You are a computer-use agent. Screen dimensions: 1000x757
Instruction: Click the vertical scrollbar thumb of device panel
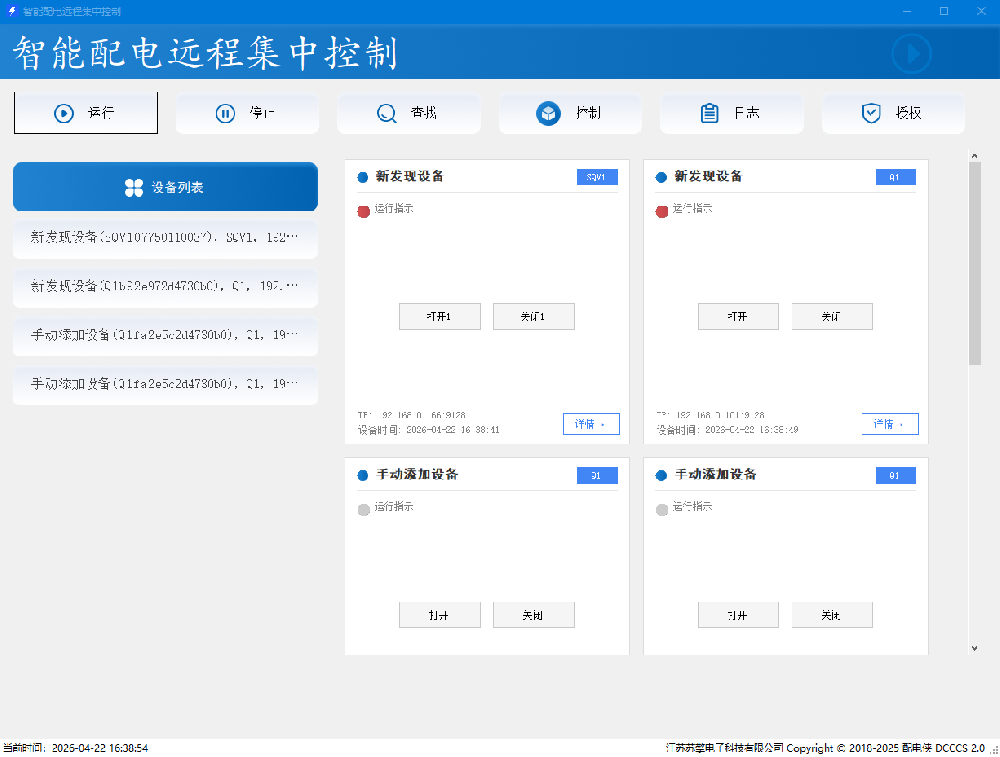click(975, 260)
